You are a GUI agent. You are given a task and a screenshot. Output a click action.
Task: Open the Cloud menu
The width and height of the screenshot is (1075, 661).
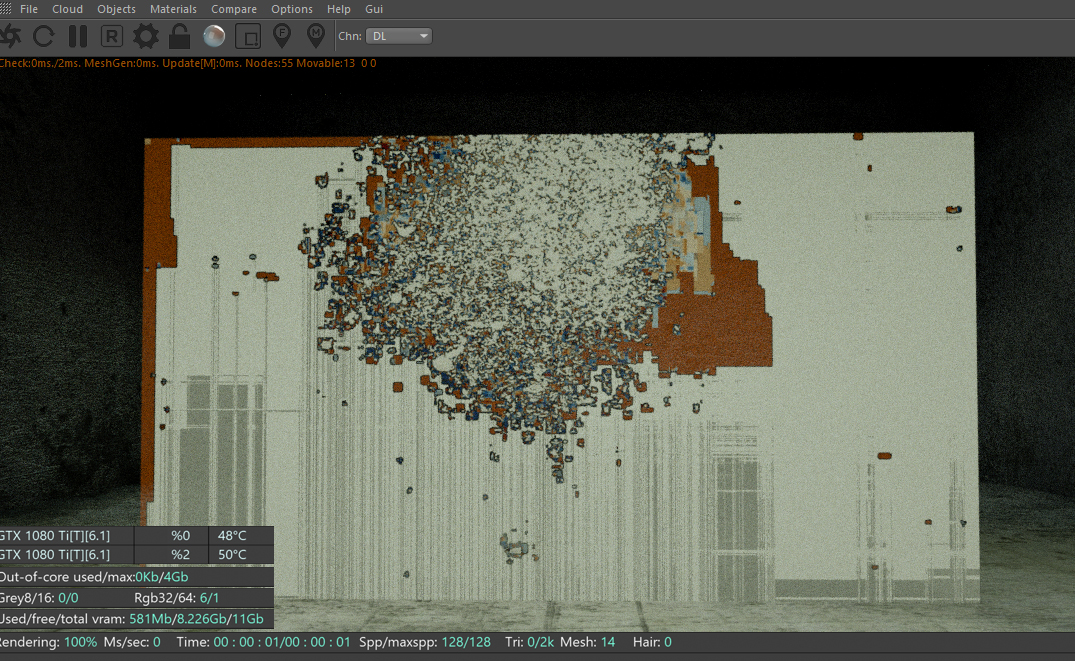click(x=67, y=9)
